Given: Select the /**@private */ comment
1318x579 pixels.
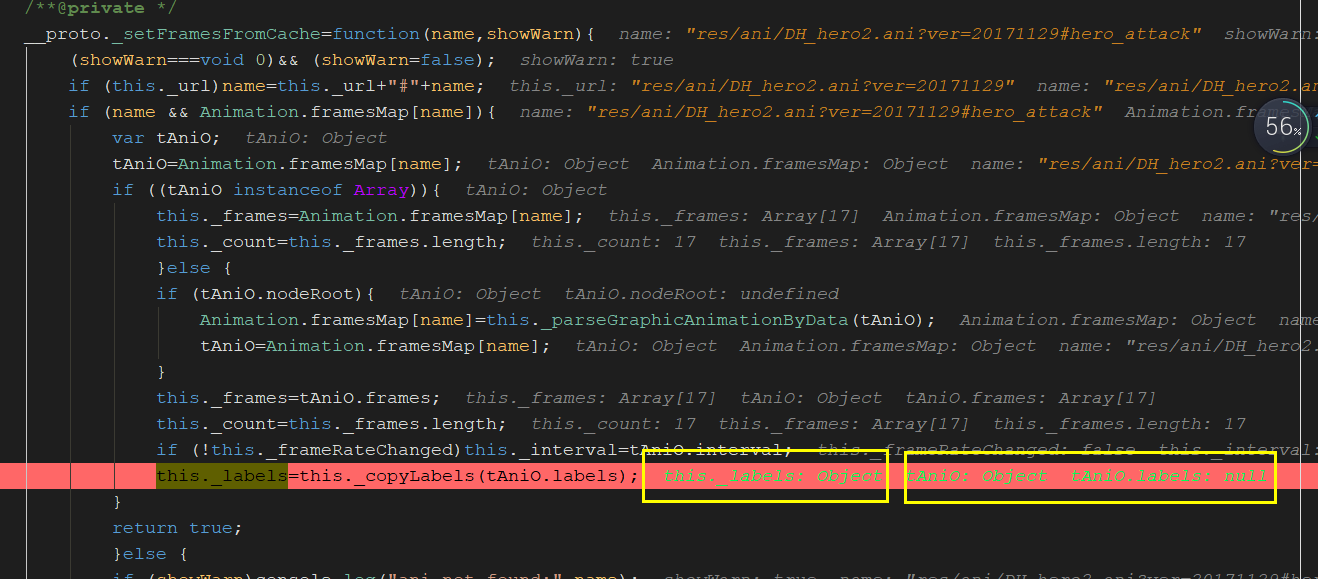Looking at the screenshot, I should [84, 8].
